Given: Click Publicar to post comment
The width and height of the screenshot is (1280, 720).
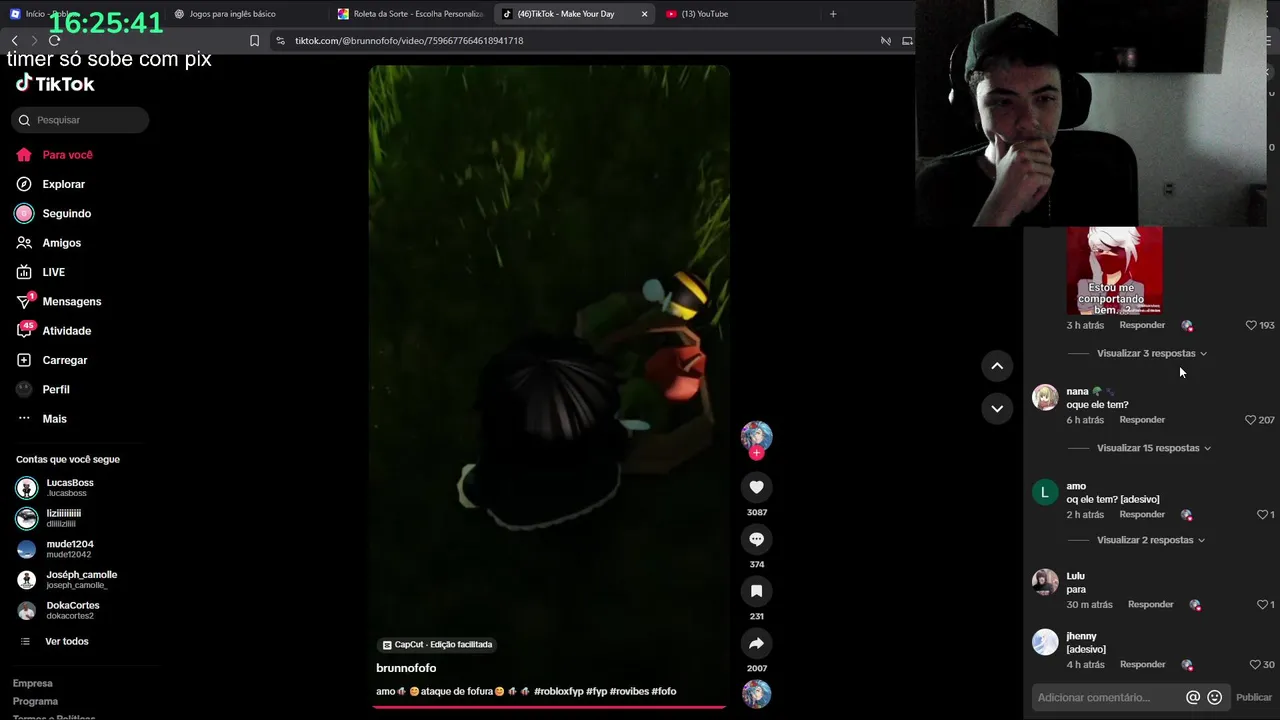Looking at the screenshot, I should click(x=1254, y=698).
